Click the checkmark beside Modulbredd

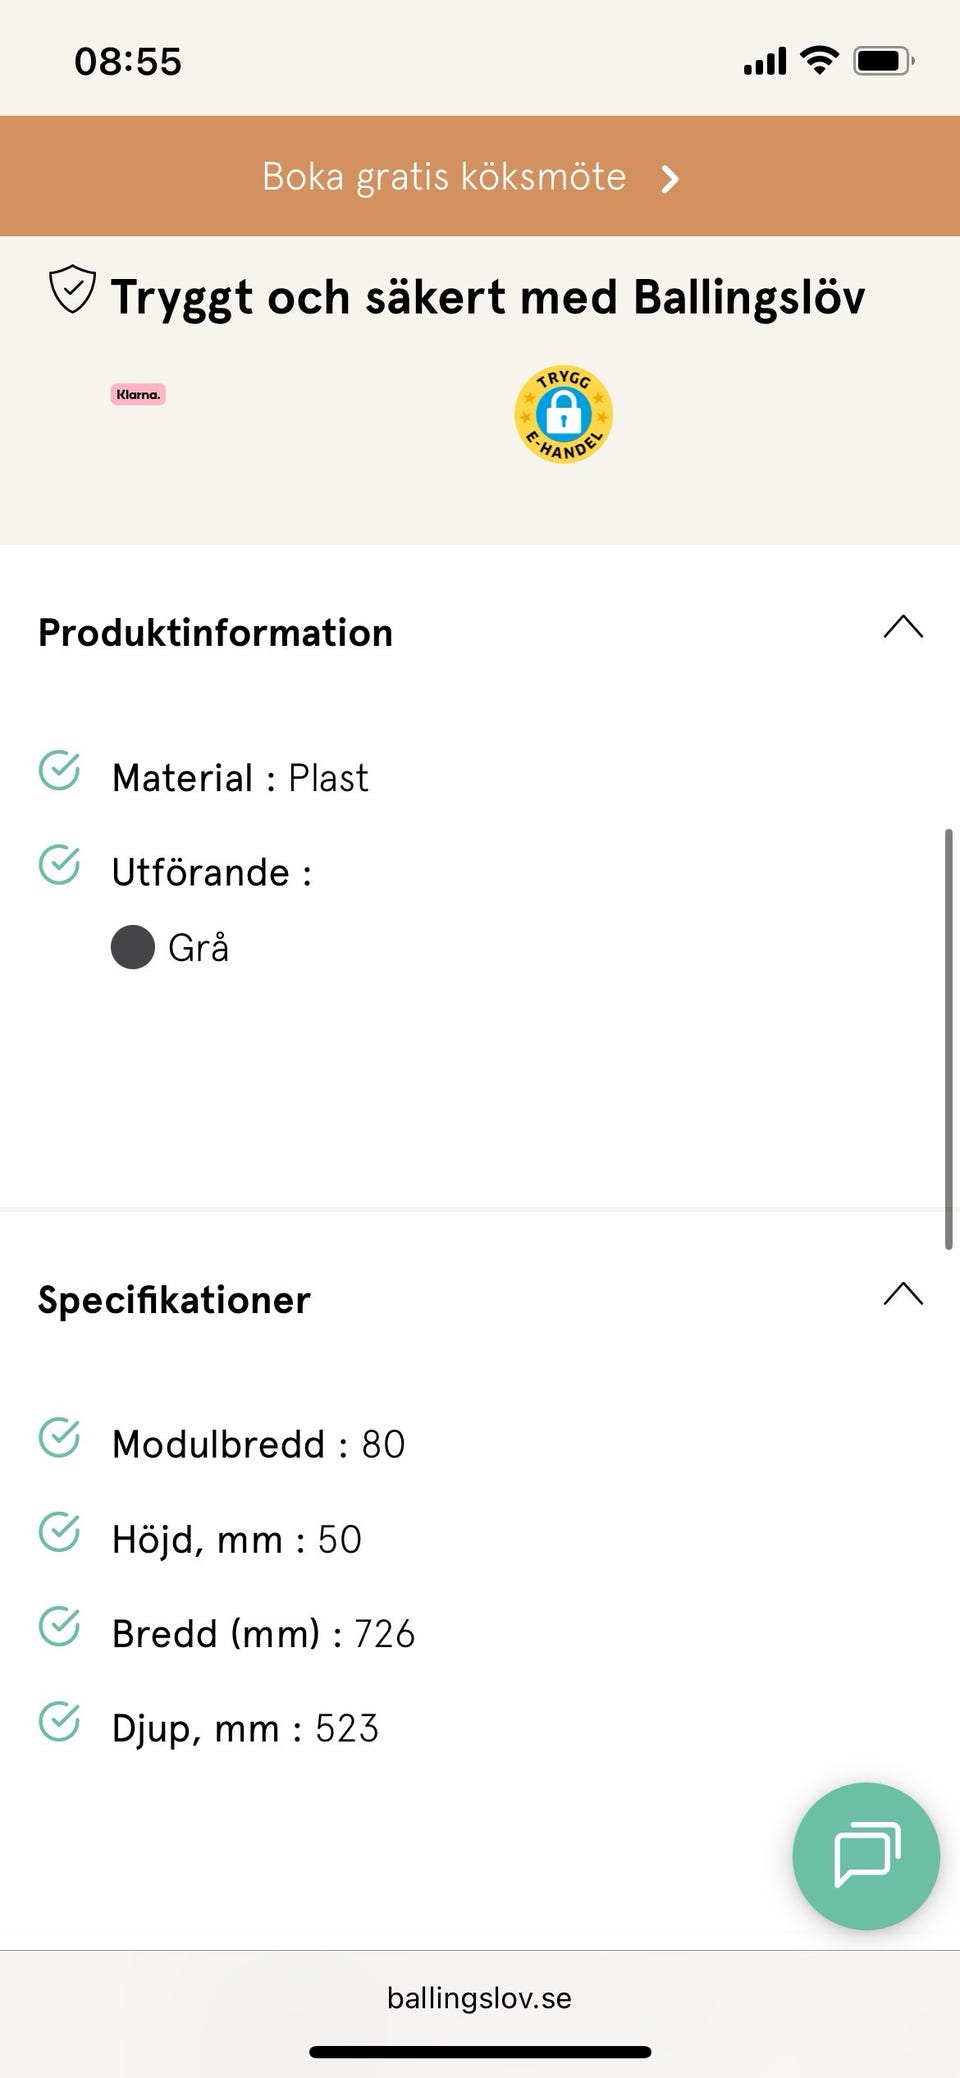coord(60,1438)
